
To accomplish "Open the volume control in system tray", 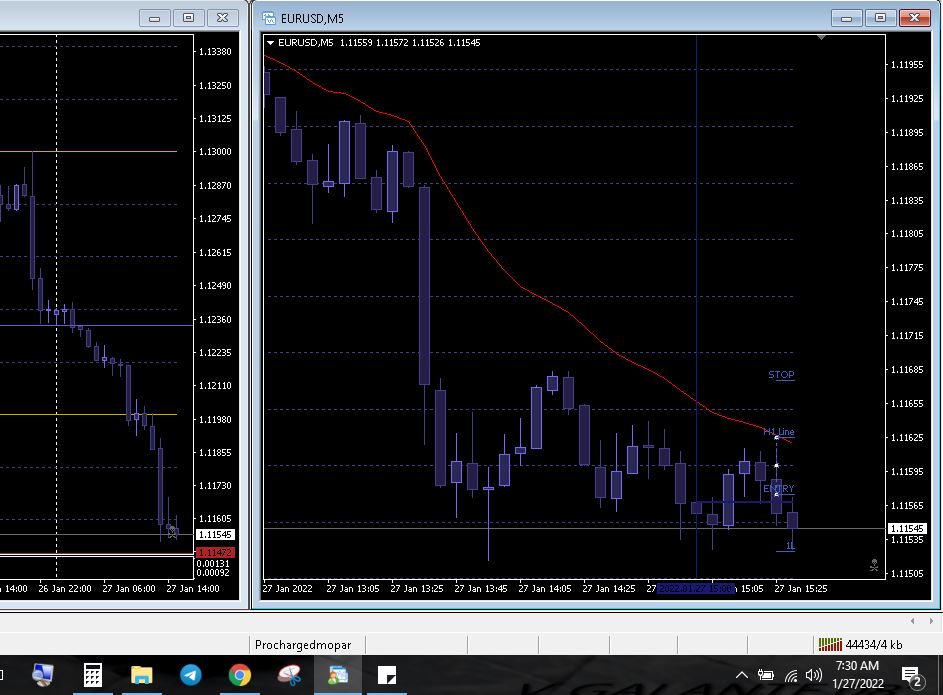I will coord(814,675).
